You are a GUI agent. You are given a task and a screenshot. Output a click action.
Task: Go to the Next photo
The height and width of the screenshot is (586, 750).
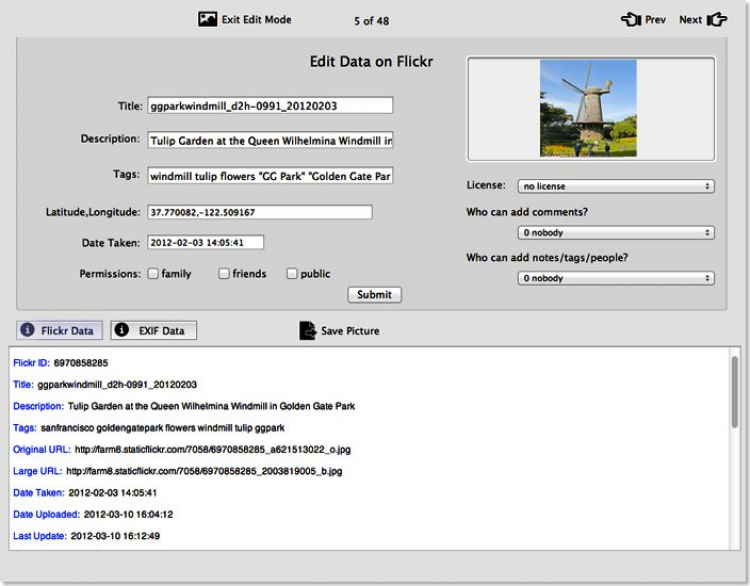703,20
